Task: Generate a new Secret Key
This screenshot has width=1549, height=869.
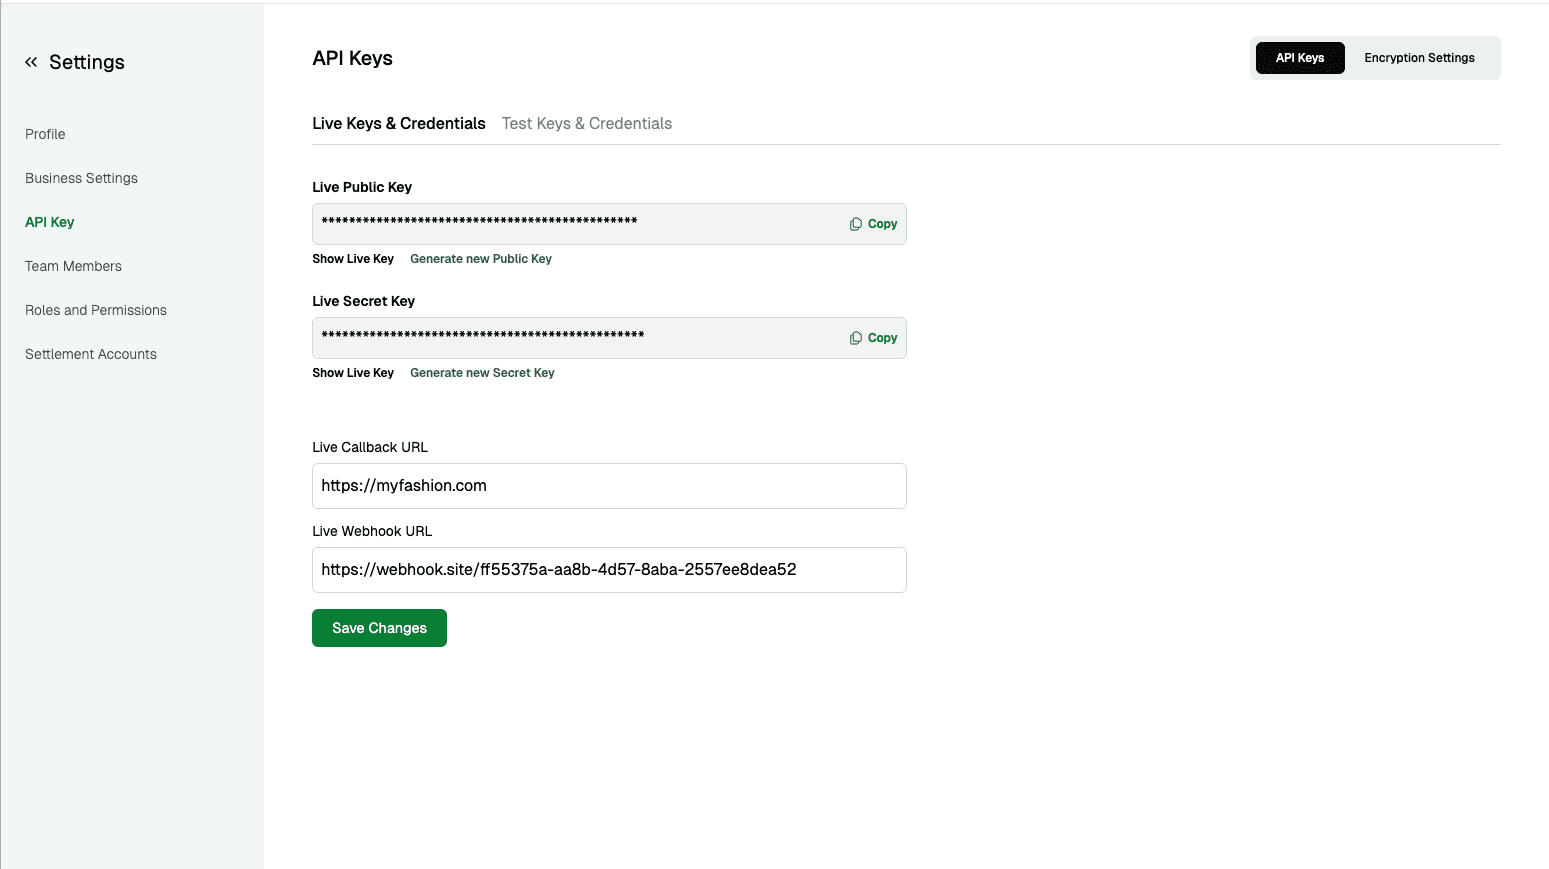Action: (x=482, y=372)
